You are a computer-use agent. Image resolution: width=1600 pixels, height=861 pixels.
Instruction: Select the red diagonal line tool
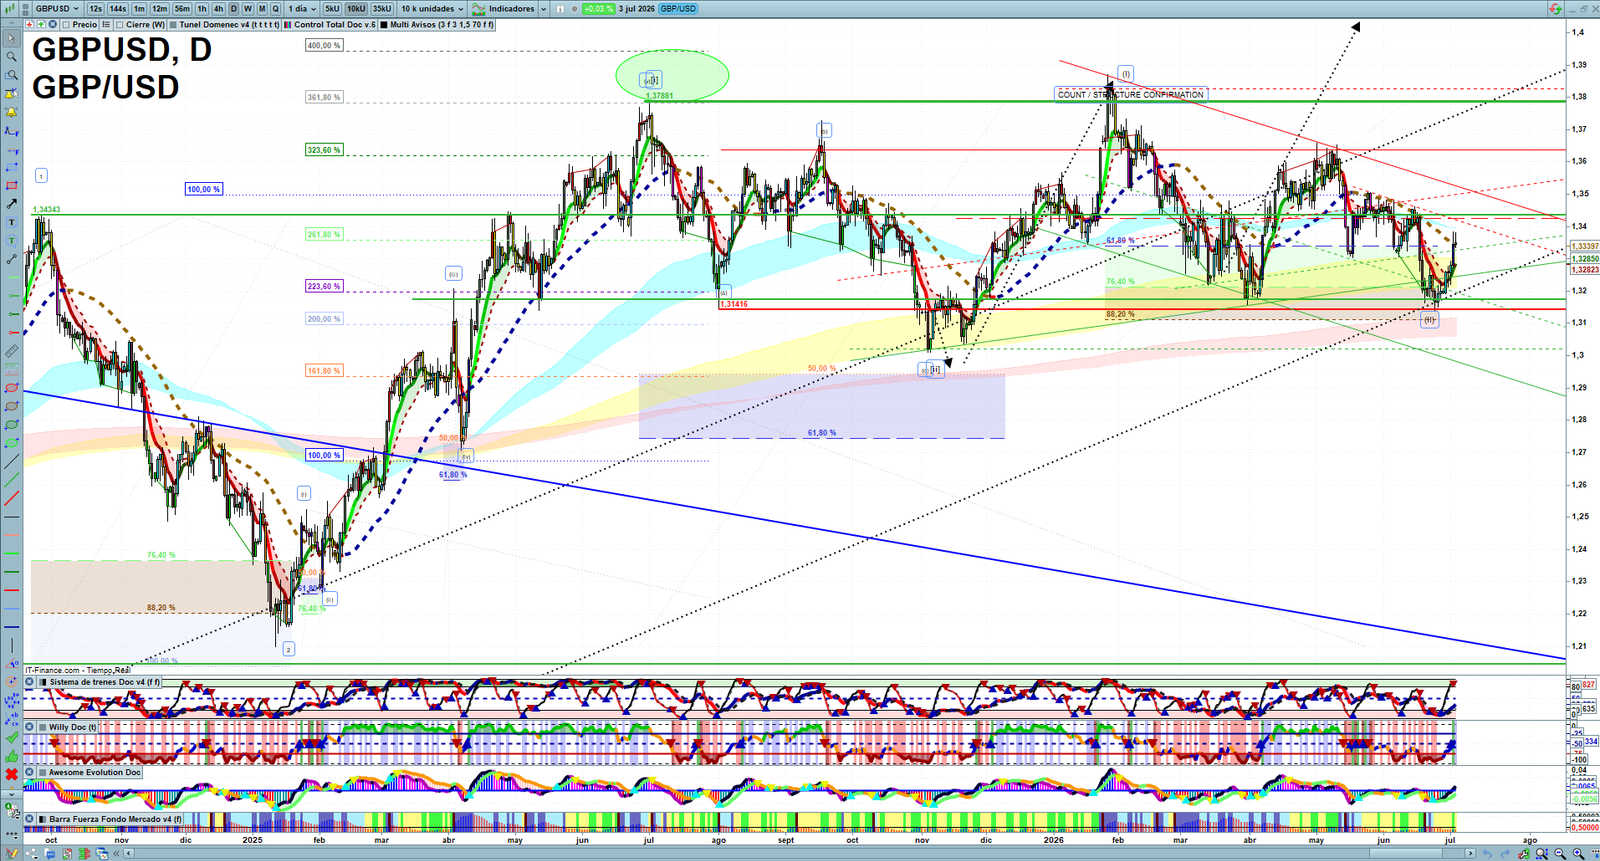coord(12,498)
